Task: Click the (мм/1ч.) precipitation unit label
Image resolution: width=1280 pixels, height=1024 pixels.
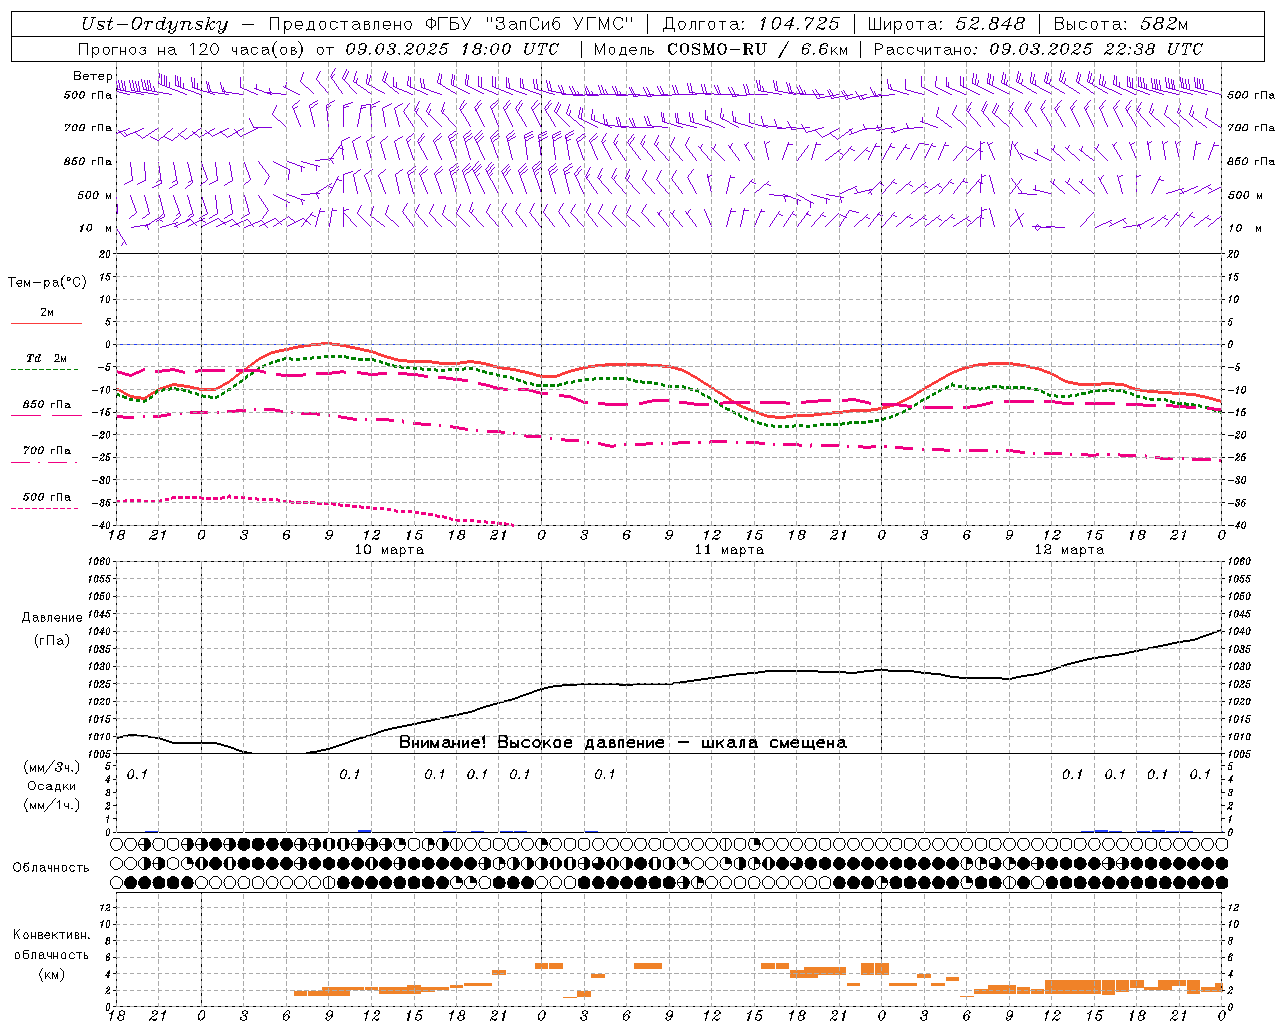Action: tap(52, 805)
